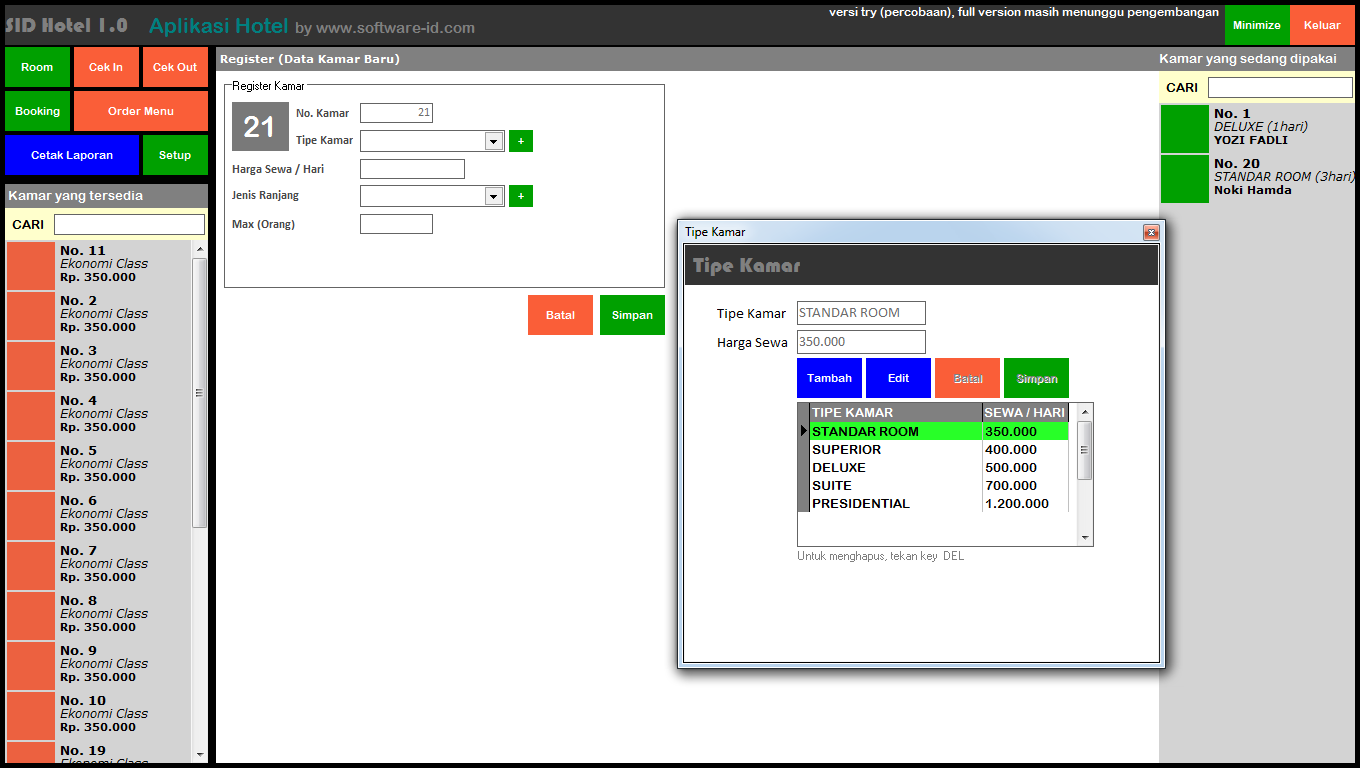The width and height of the screenshot is (1360, 768).
Task: Click Tambah in Tipe Kamar dialog
Action: click(830, 378)
